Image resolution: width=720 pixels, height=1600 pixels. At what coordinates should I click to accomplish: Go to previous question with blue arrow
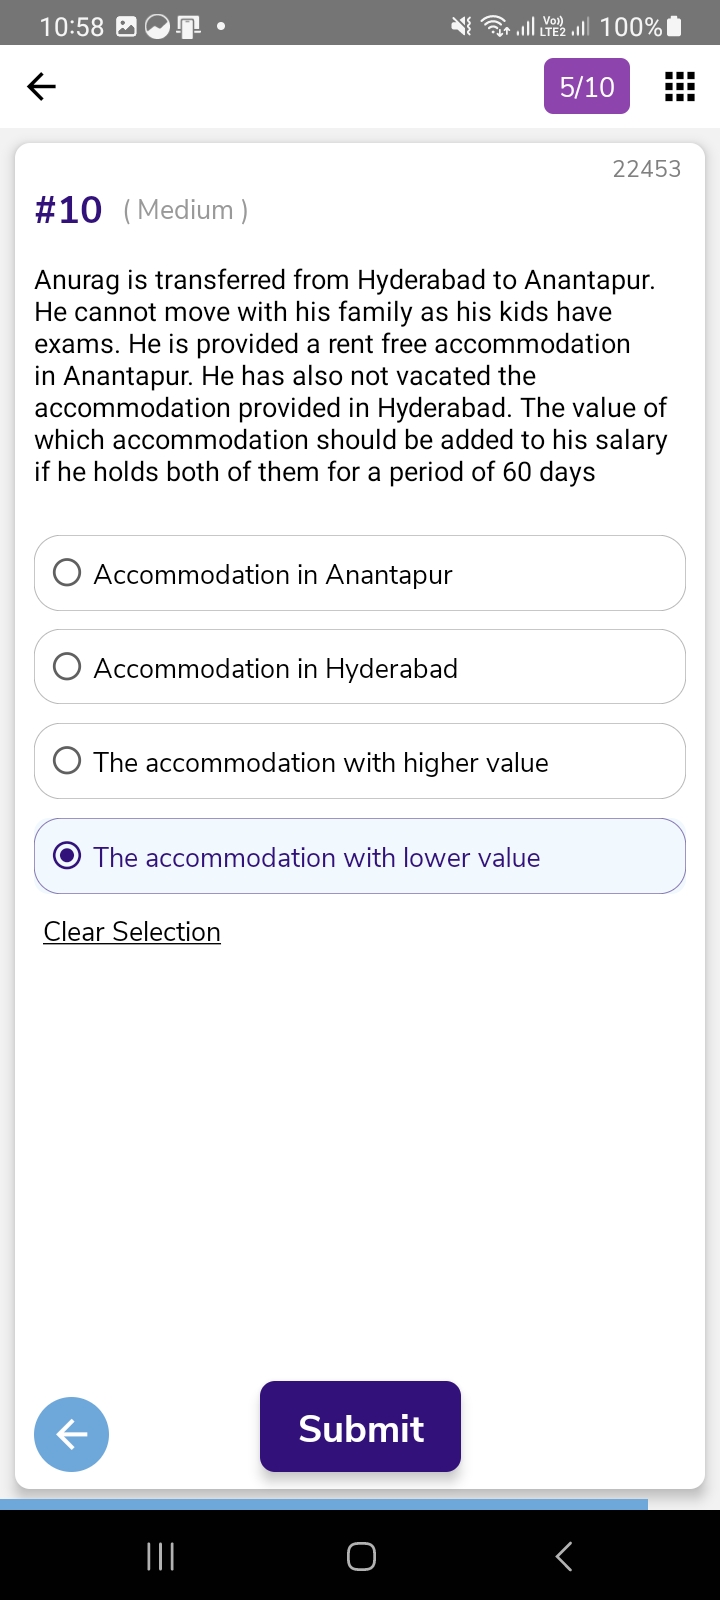71,1434
